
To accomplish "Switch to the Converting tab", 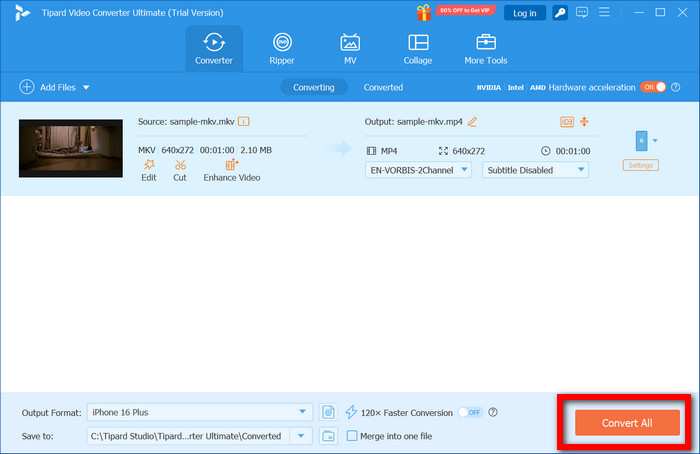I will pyautogui.click(x=313, y=87).
